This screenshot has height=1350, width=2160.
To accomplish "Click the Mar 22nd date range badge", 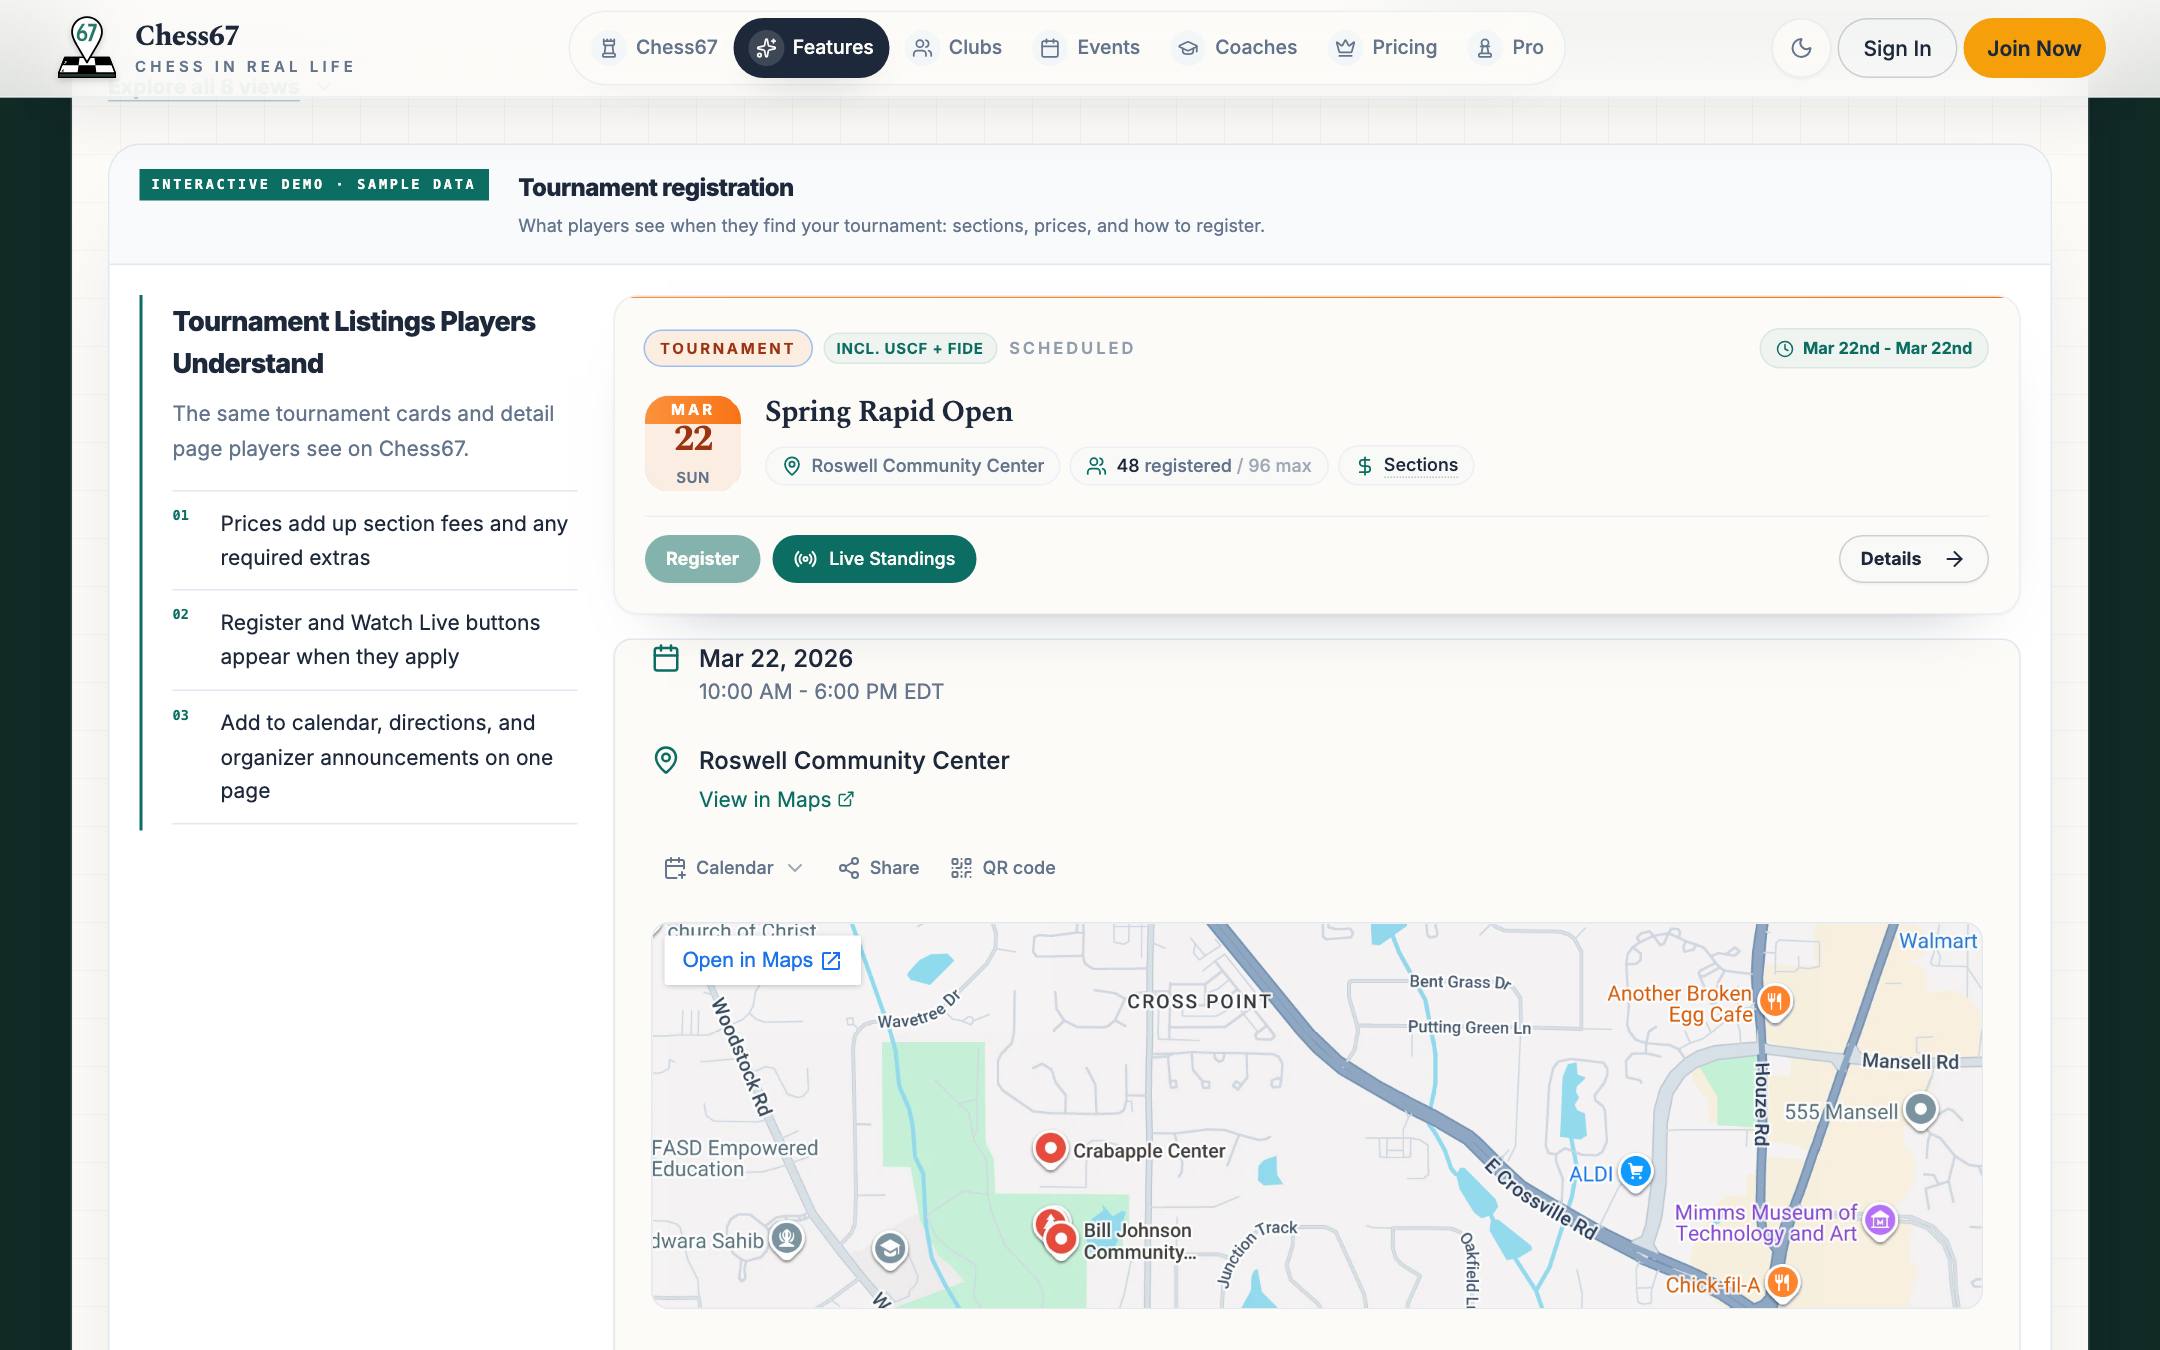I will (x=1874, y=348).
